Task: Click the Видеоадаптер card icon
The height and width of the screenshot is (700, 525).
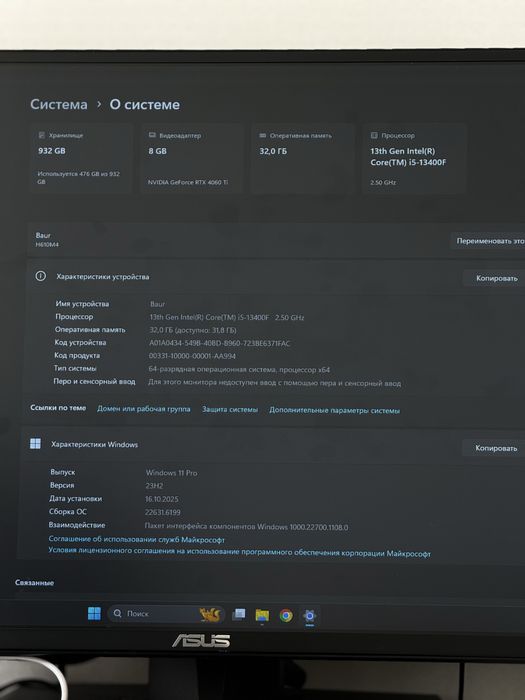Action: [x=152, y=135]
